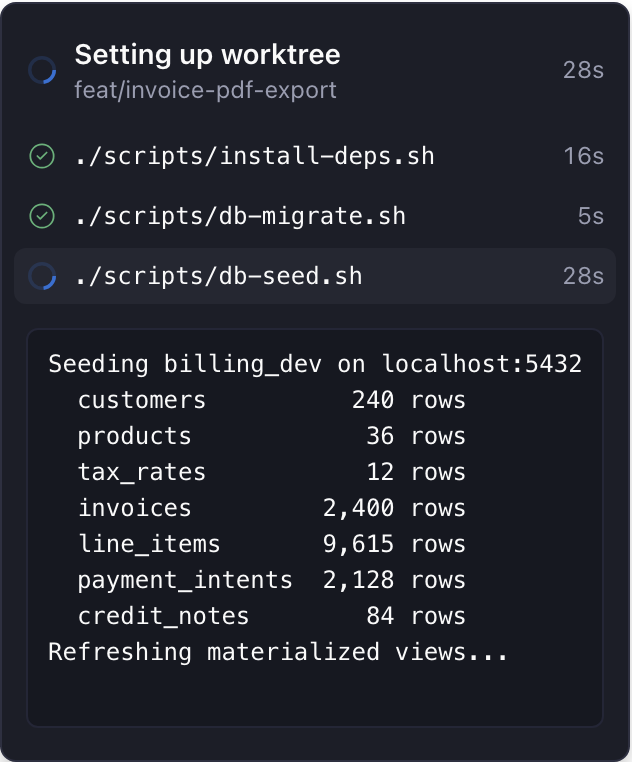Click the payment_intents 2,128 rows log line
The width and height of the screenshot is (632, 762).
point(271,580)
